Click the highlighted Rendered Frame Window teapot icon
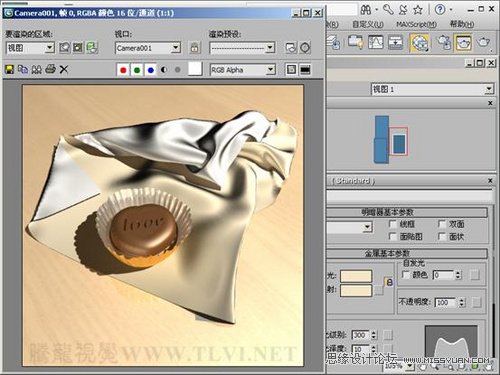This screenshot has width=500, height=375. tap(463, 43)
